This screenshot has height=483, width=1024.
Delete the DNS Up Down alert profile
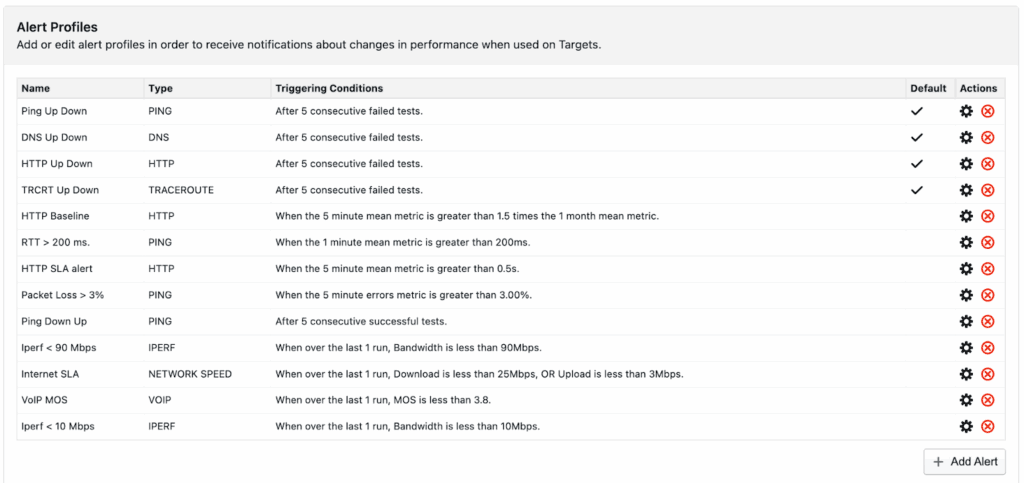point(988,137)
